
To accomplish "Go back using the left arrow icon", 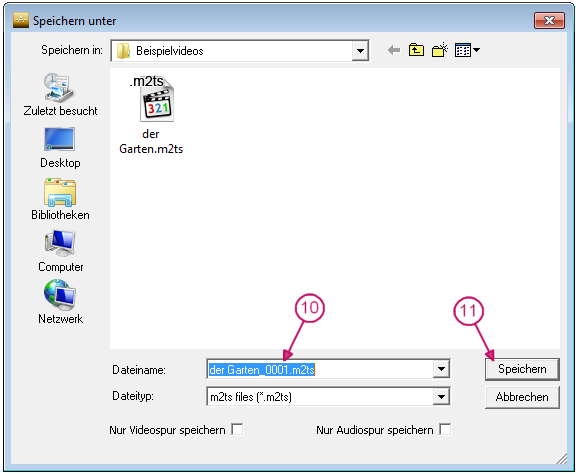I will point(394,50).
